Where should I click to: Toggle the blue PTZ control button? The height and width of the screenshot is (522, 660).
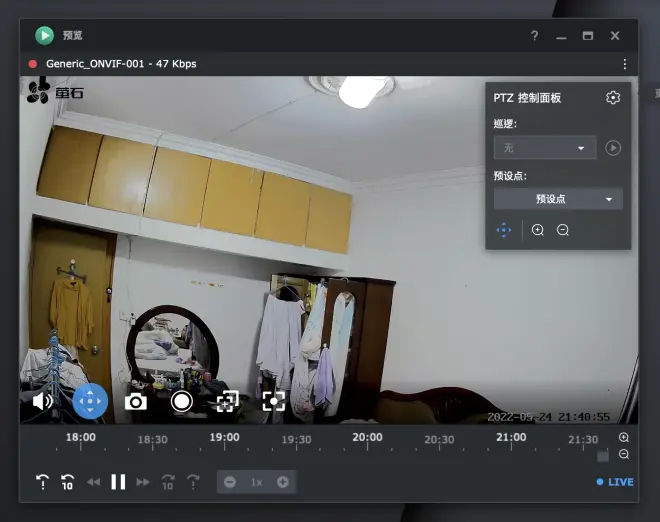(x=90, y=401)
